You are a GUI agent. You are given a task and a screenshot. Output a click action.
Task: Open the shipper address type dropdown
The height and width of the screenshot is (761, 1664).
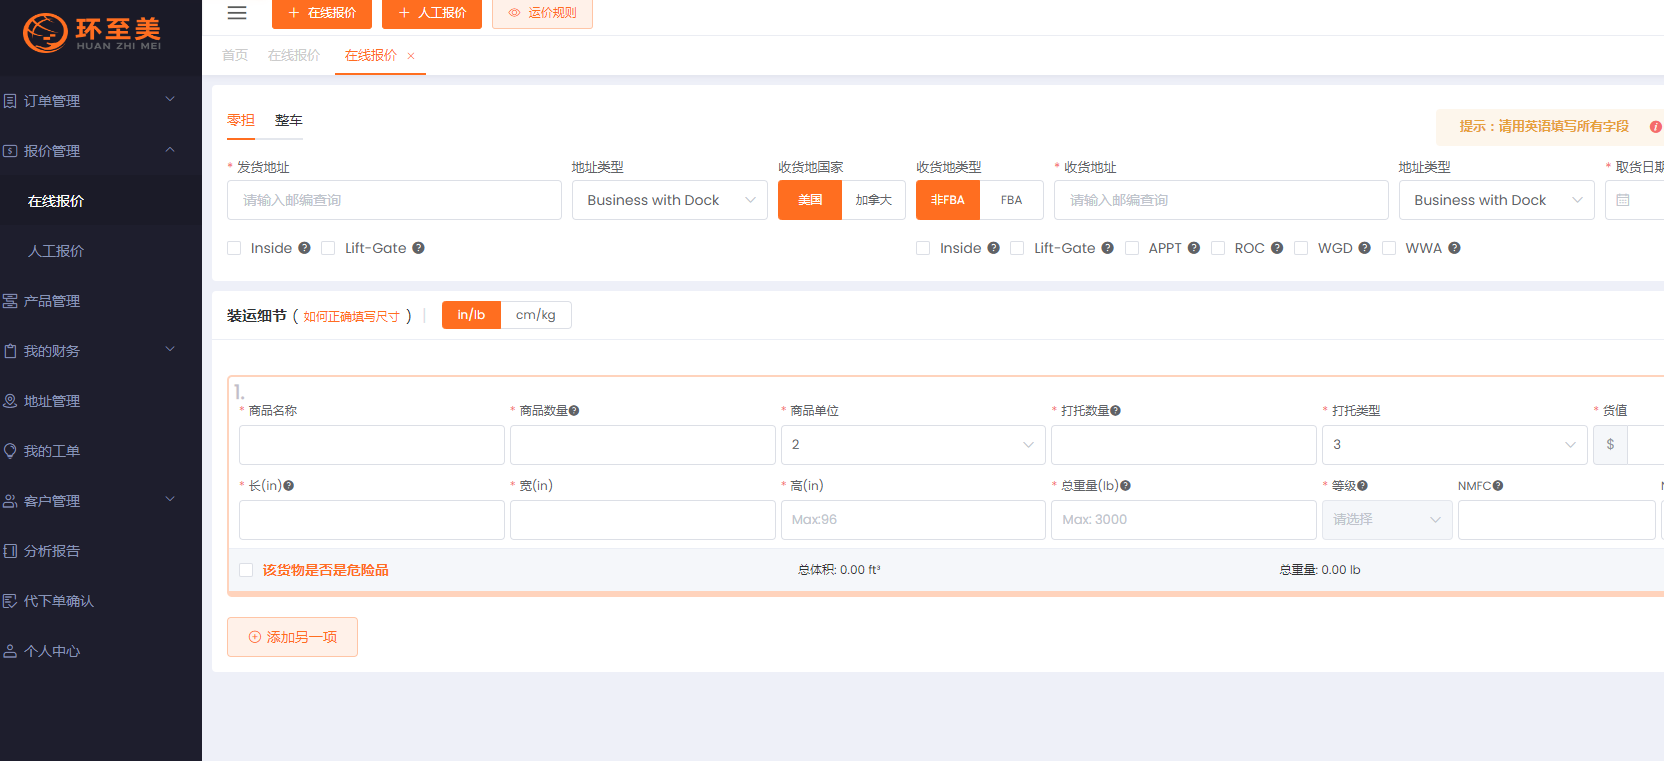pos(669,200)
